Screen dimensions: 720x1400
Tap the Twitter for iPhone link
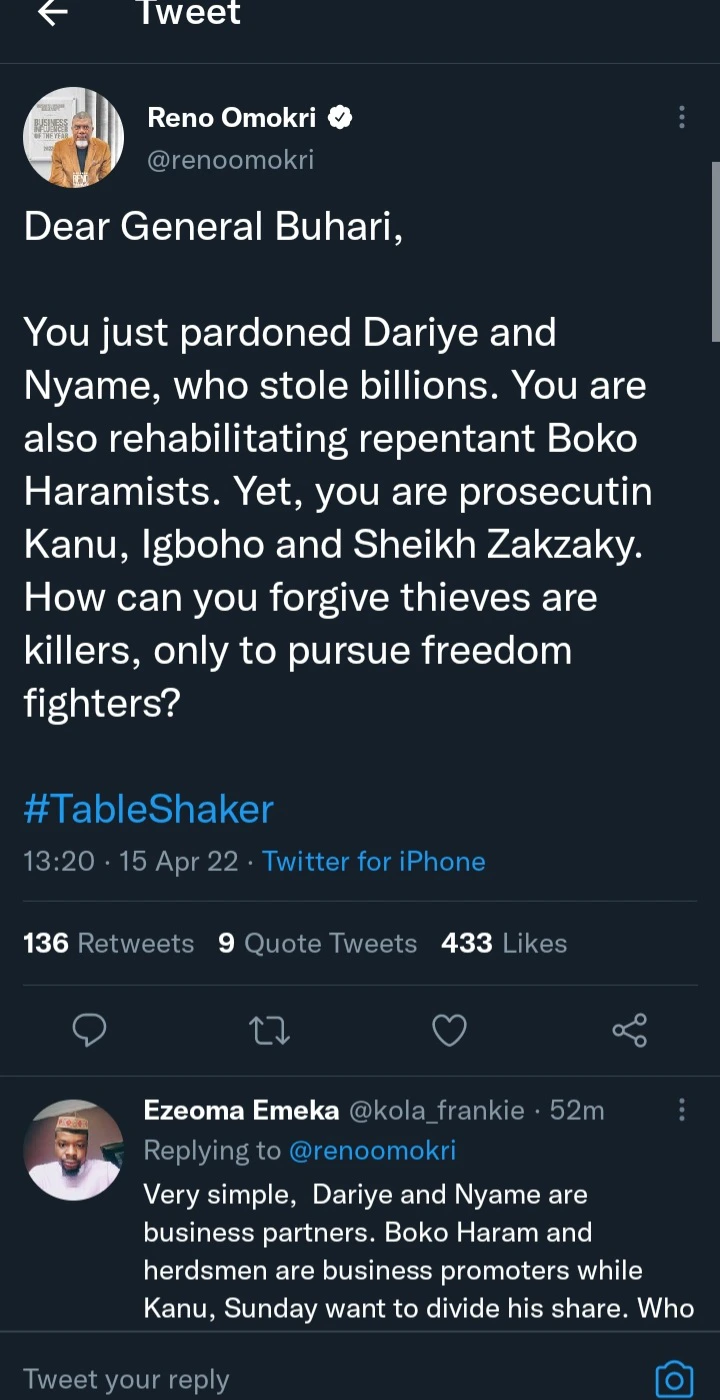[374, 862]
